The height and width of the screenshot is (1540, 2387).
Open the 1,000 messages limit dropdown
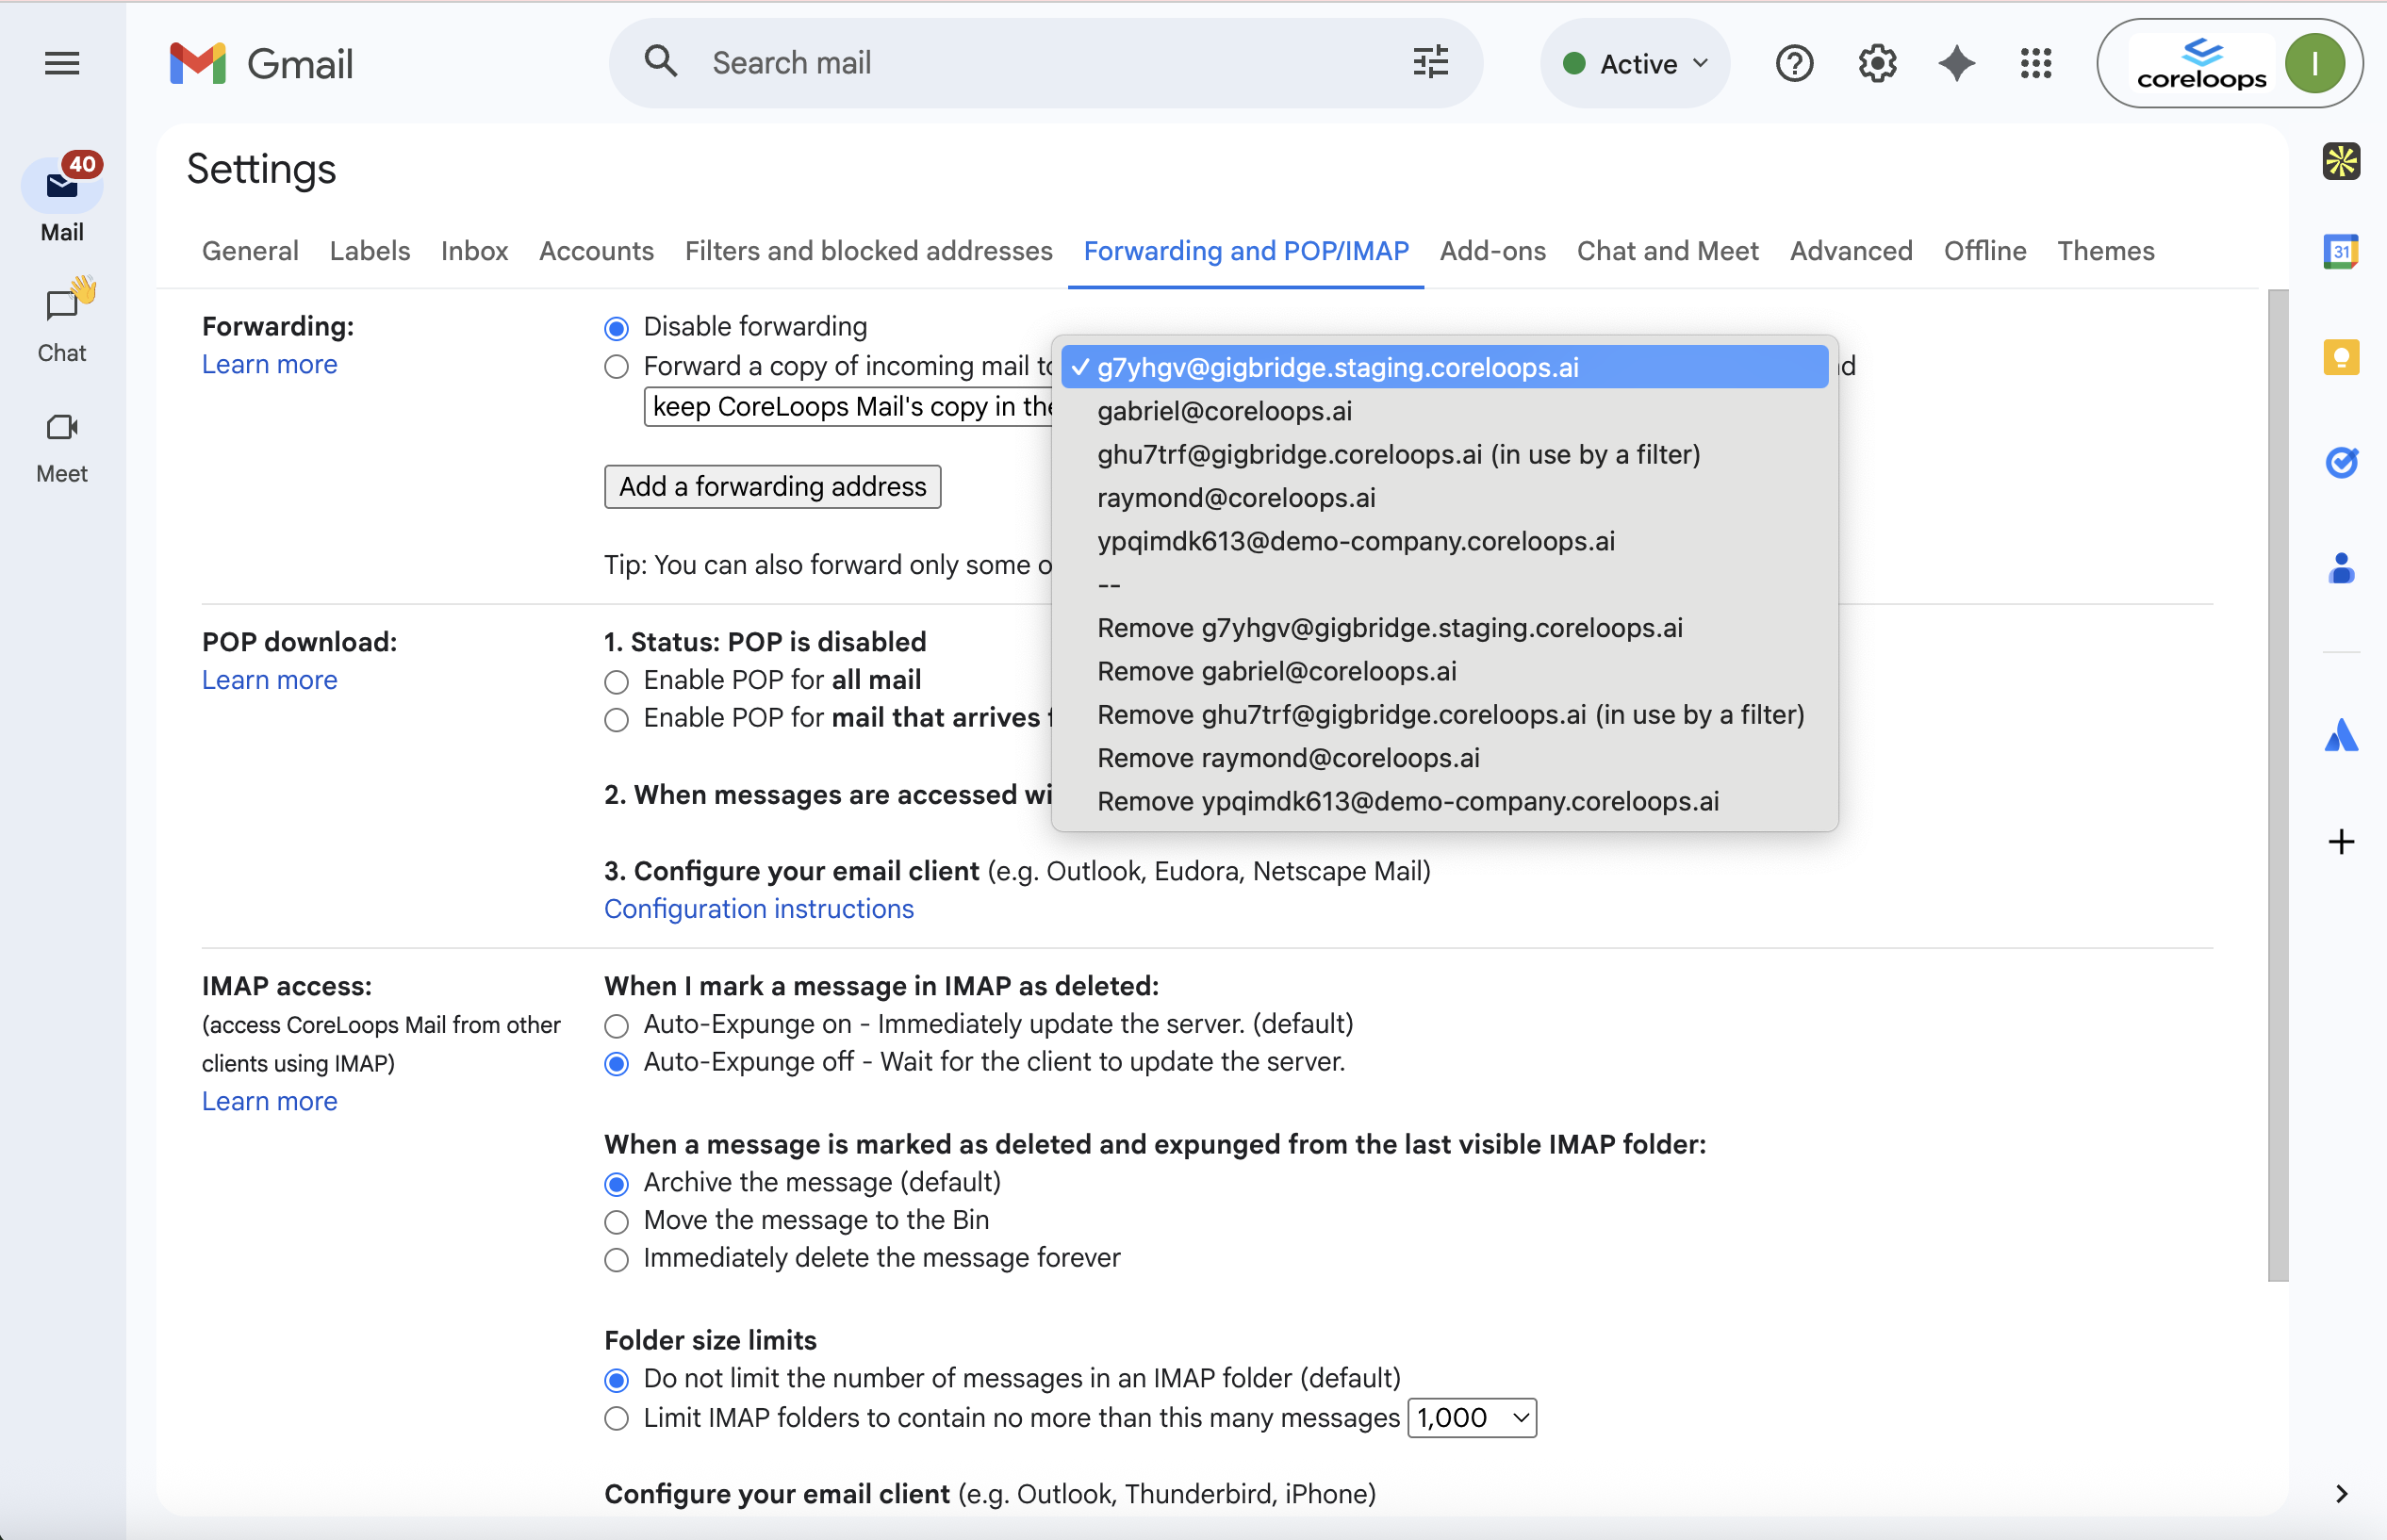coord(1471,1417)
